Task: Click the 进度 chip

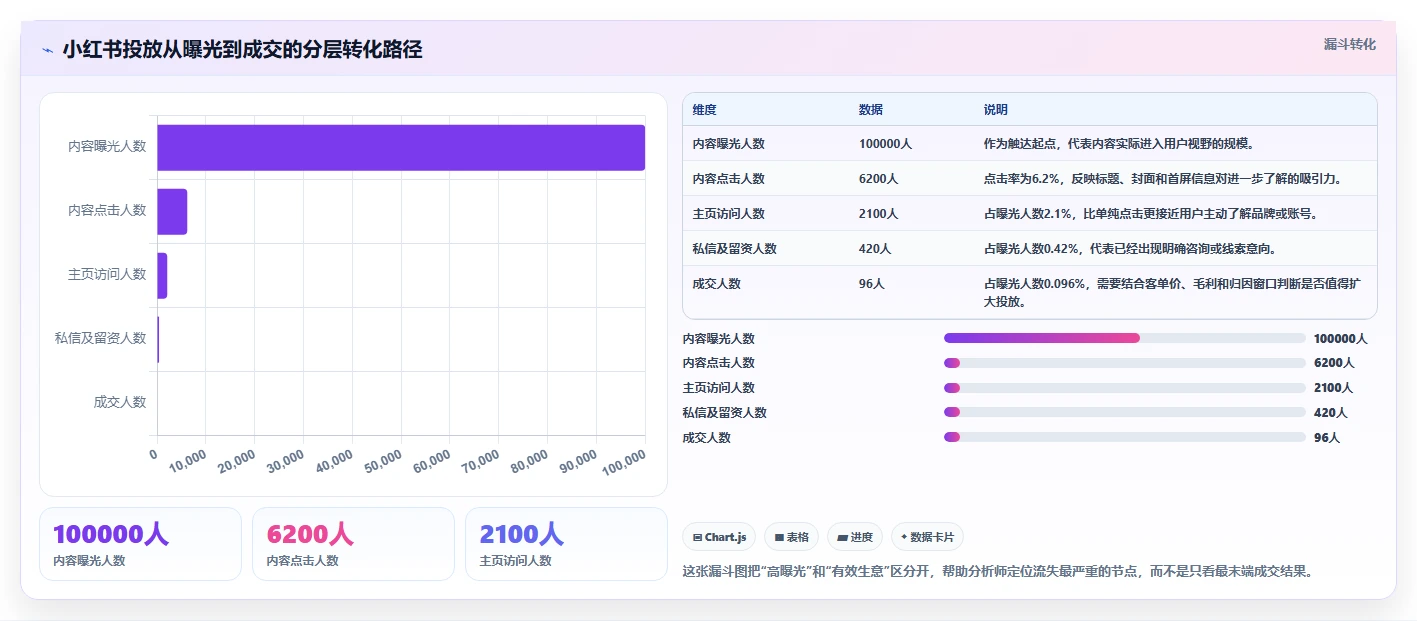Action: coord(855,537)
